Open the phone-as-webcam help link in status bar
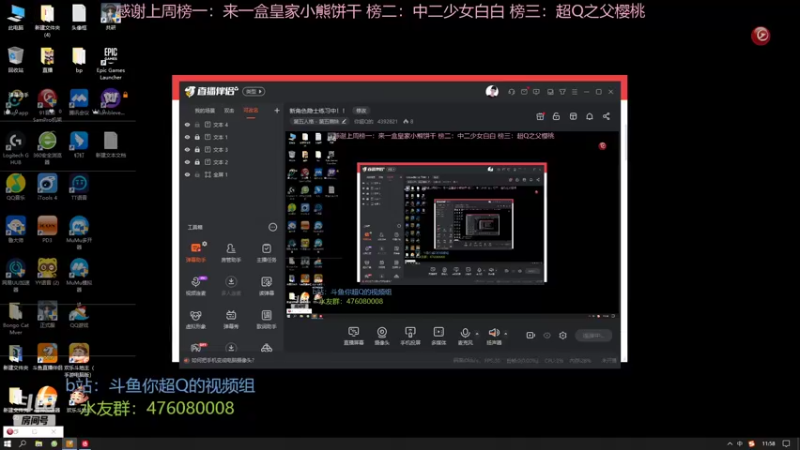Screen dimensions: 800x450 click(x=222, y=360)
